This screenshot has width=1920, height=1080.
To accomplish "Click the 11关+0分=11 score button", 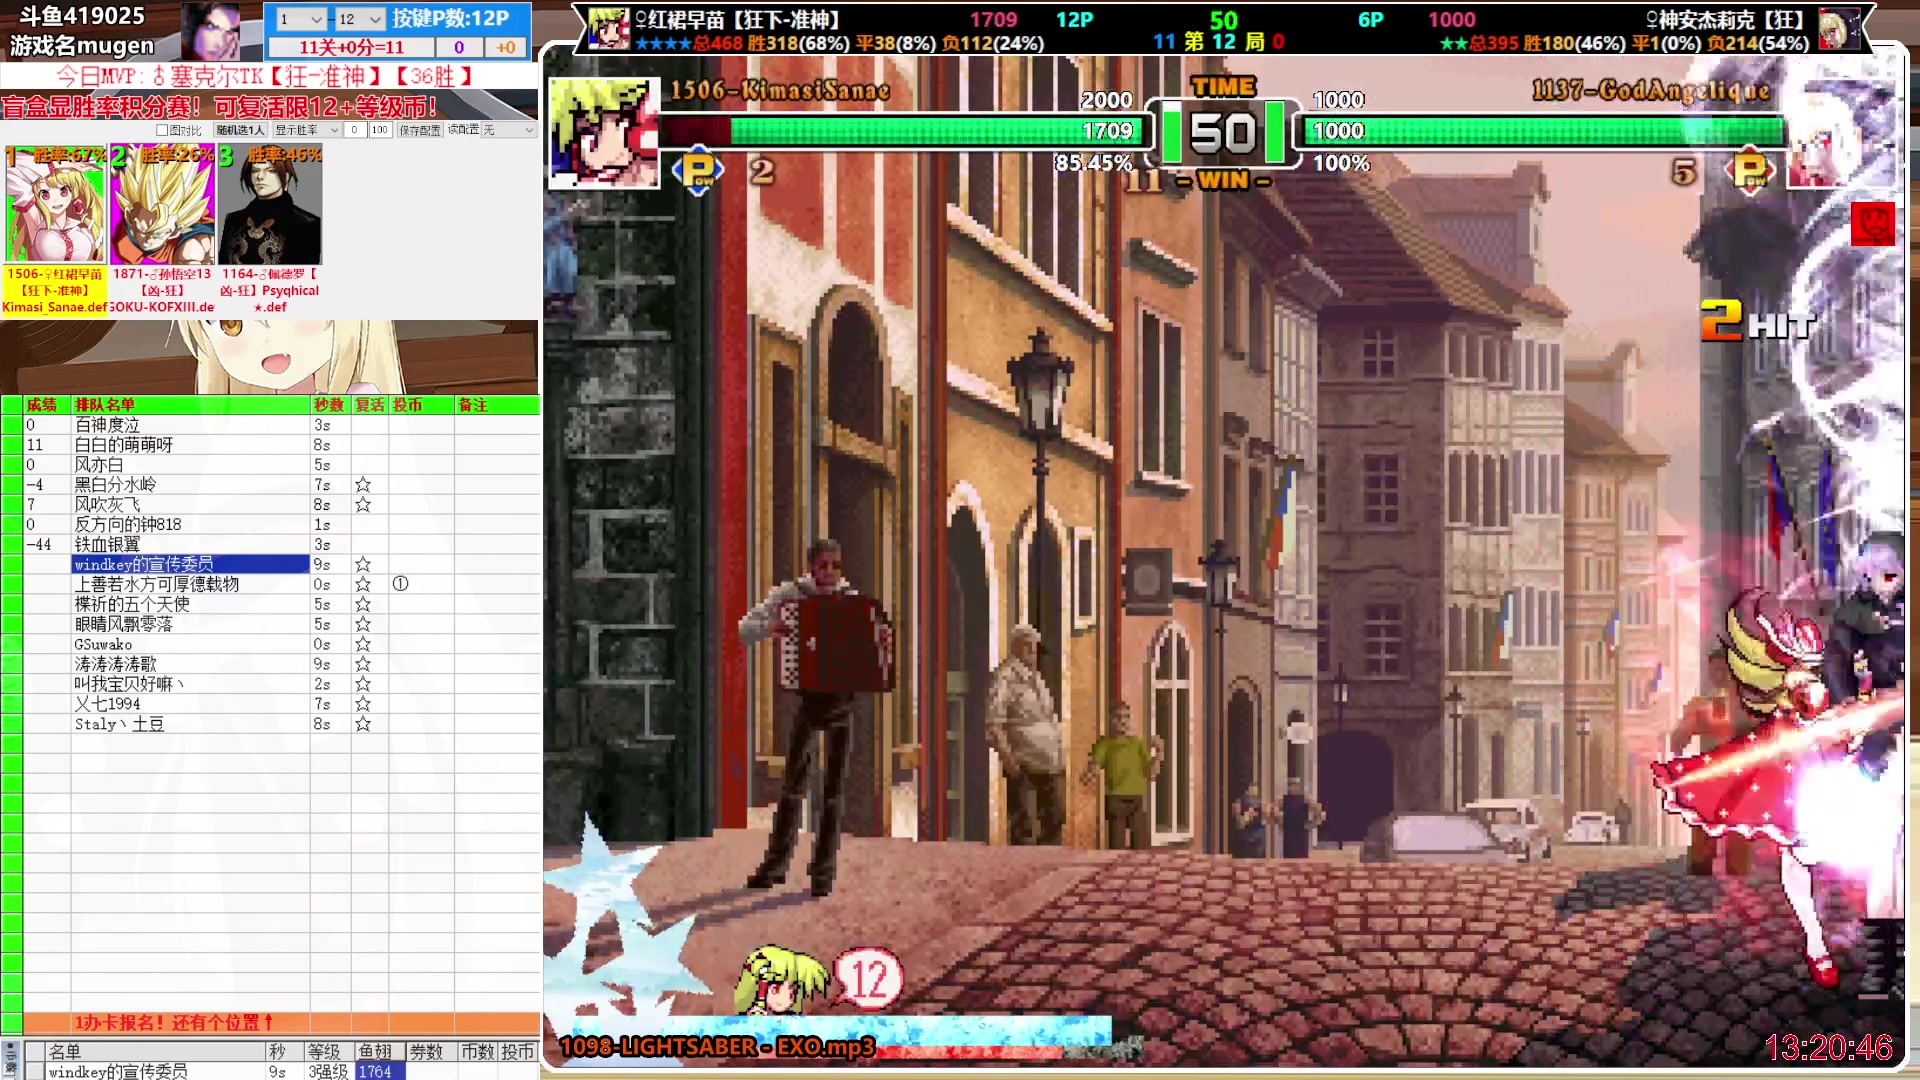I will coord(352,47).
